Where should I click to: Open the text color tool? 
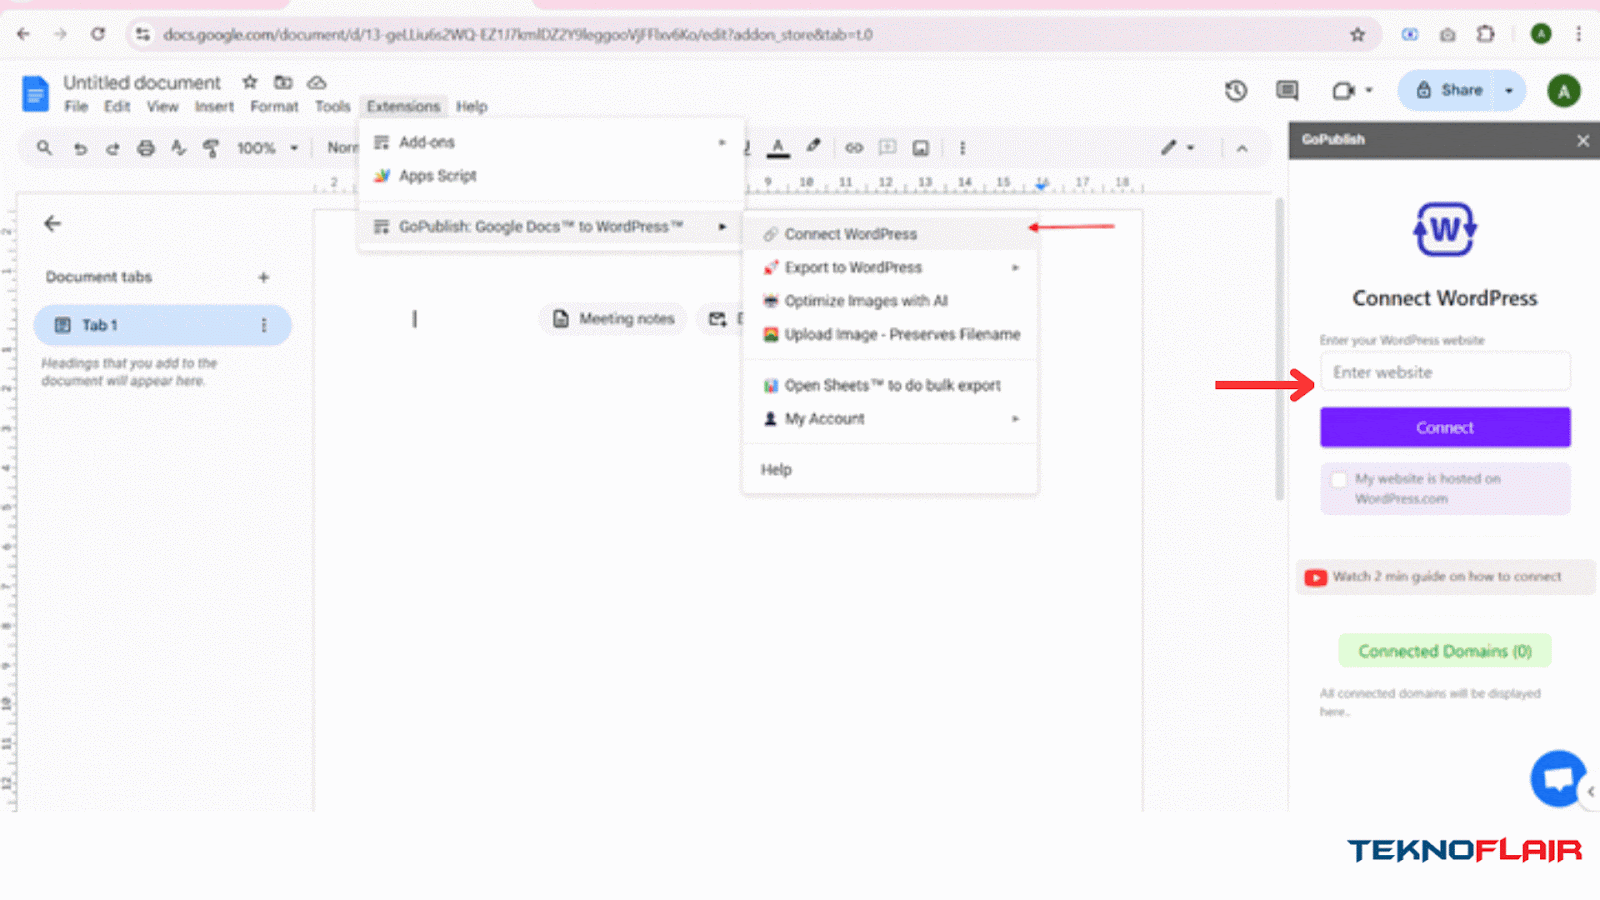click(778, 148)
